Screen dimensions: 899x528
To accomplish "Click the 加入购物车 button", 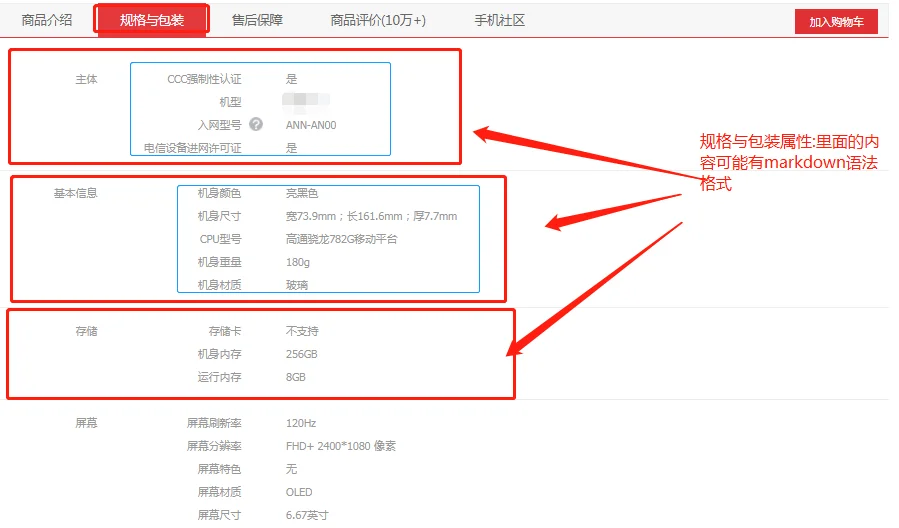I will (x=836, y=22).
